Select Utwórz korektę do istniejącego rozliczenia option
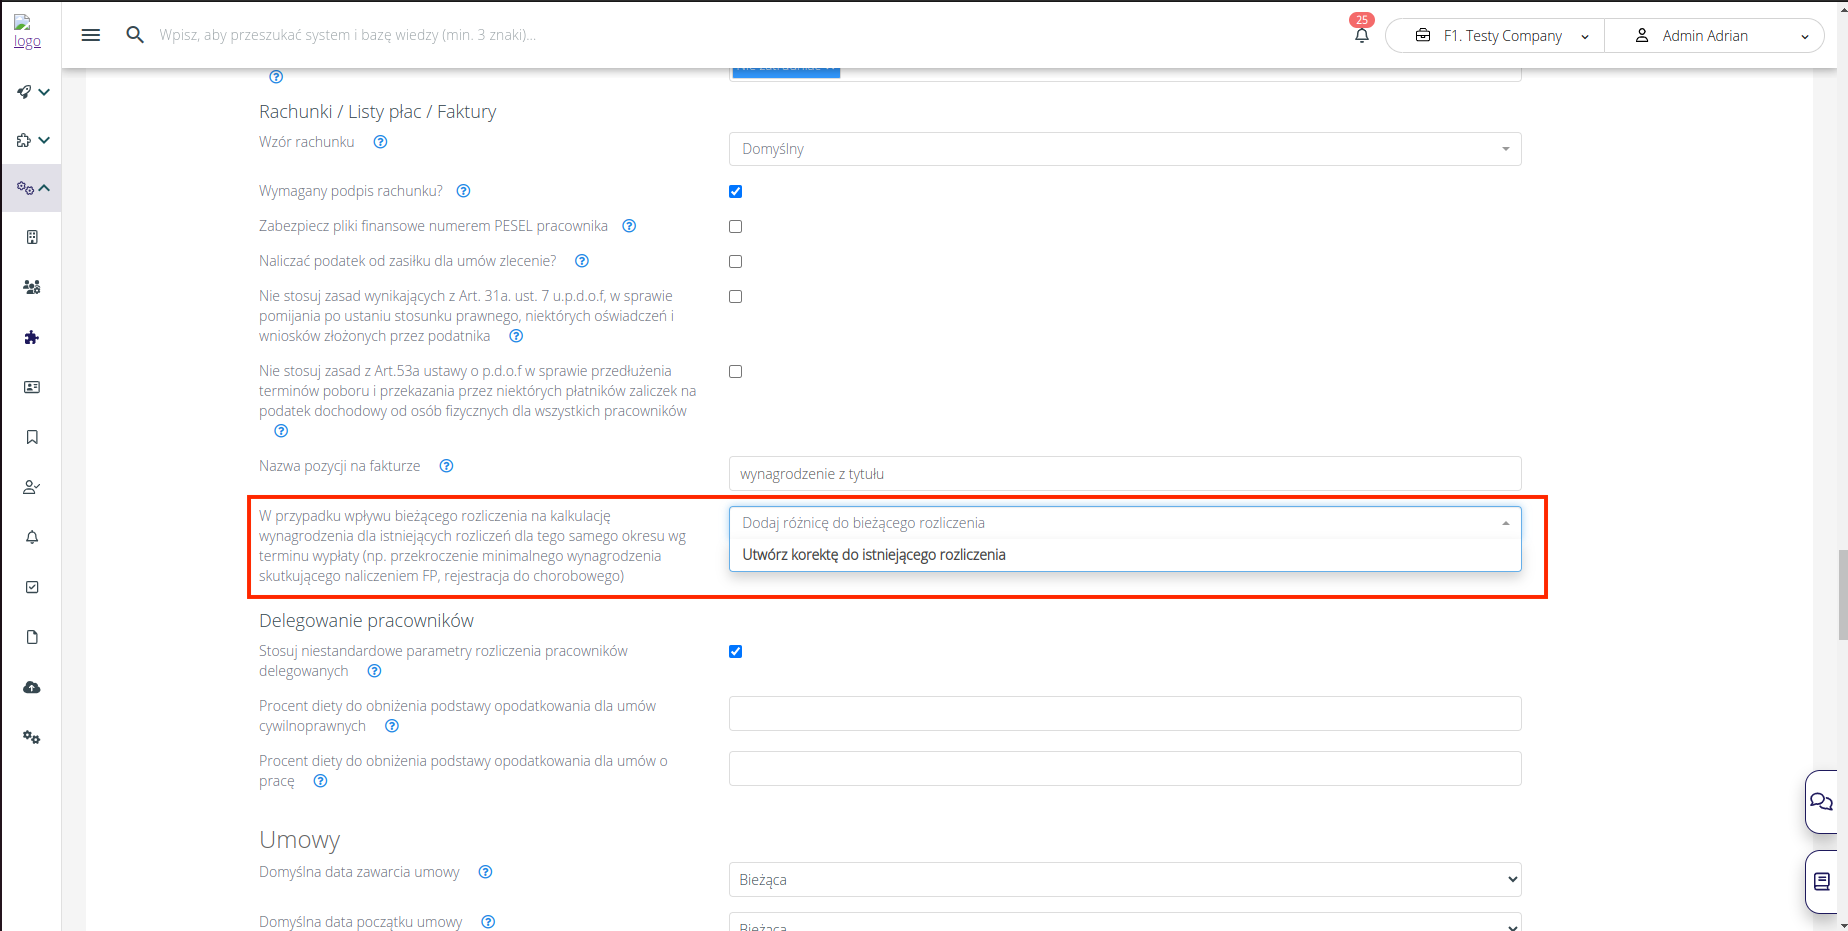Image resolution: width=1848 pixels, height=931 pixels. tap(874, 555)
